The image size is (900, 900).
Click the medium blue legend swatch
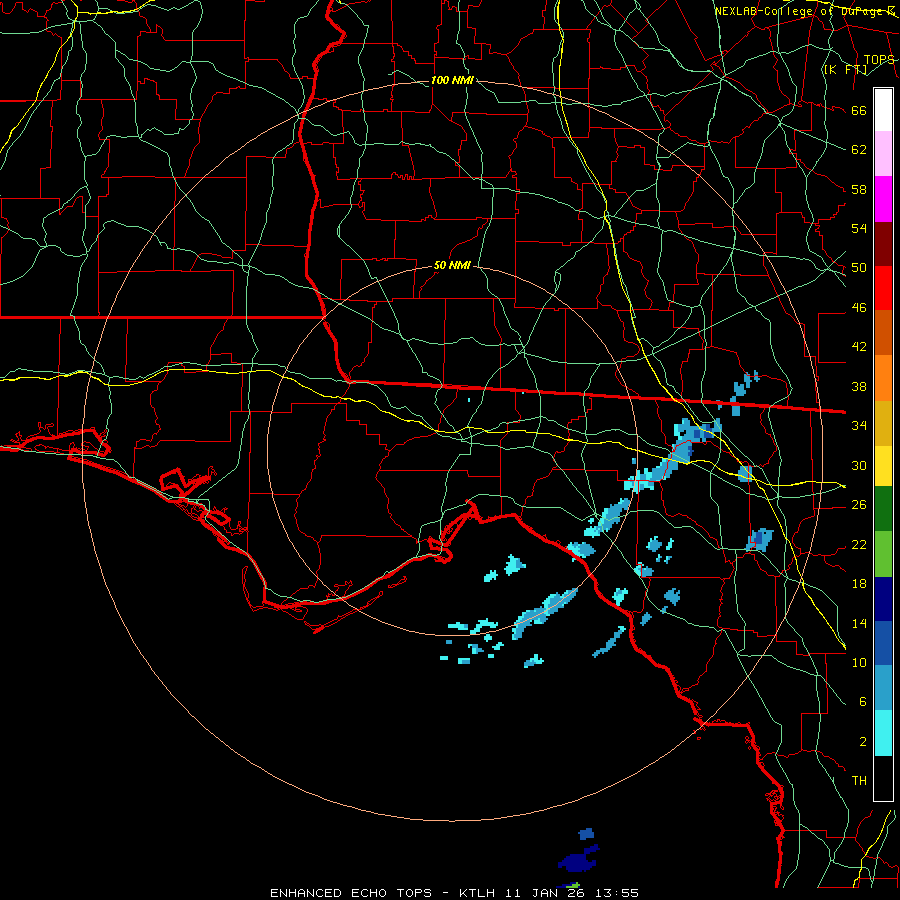coord(883,643)
